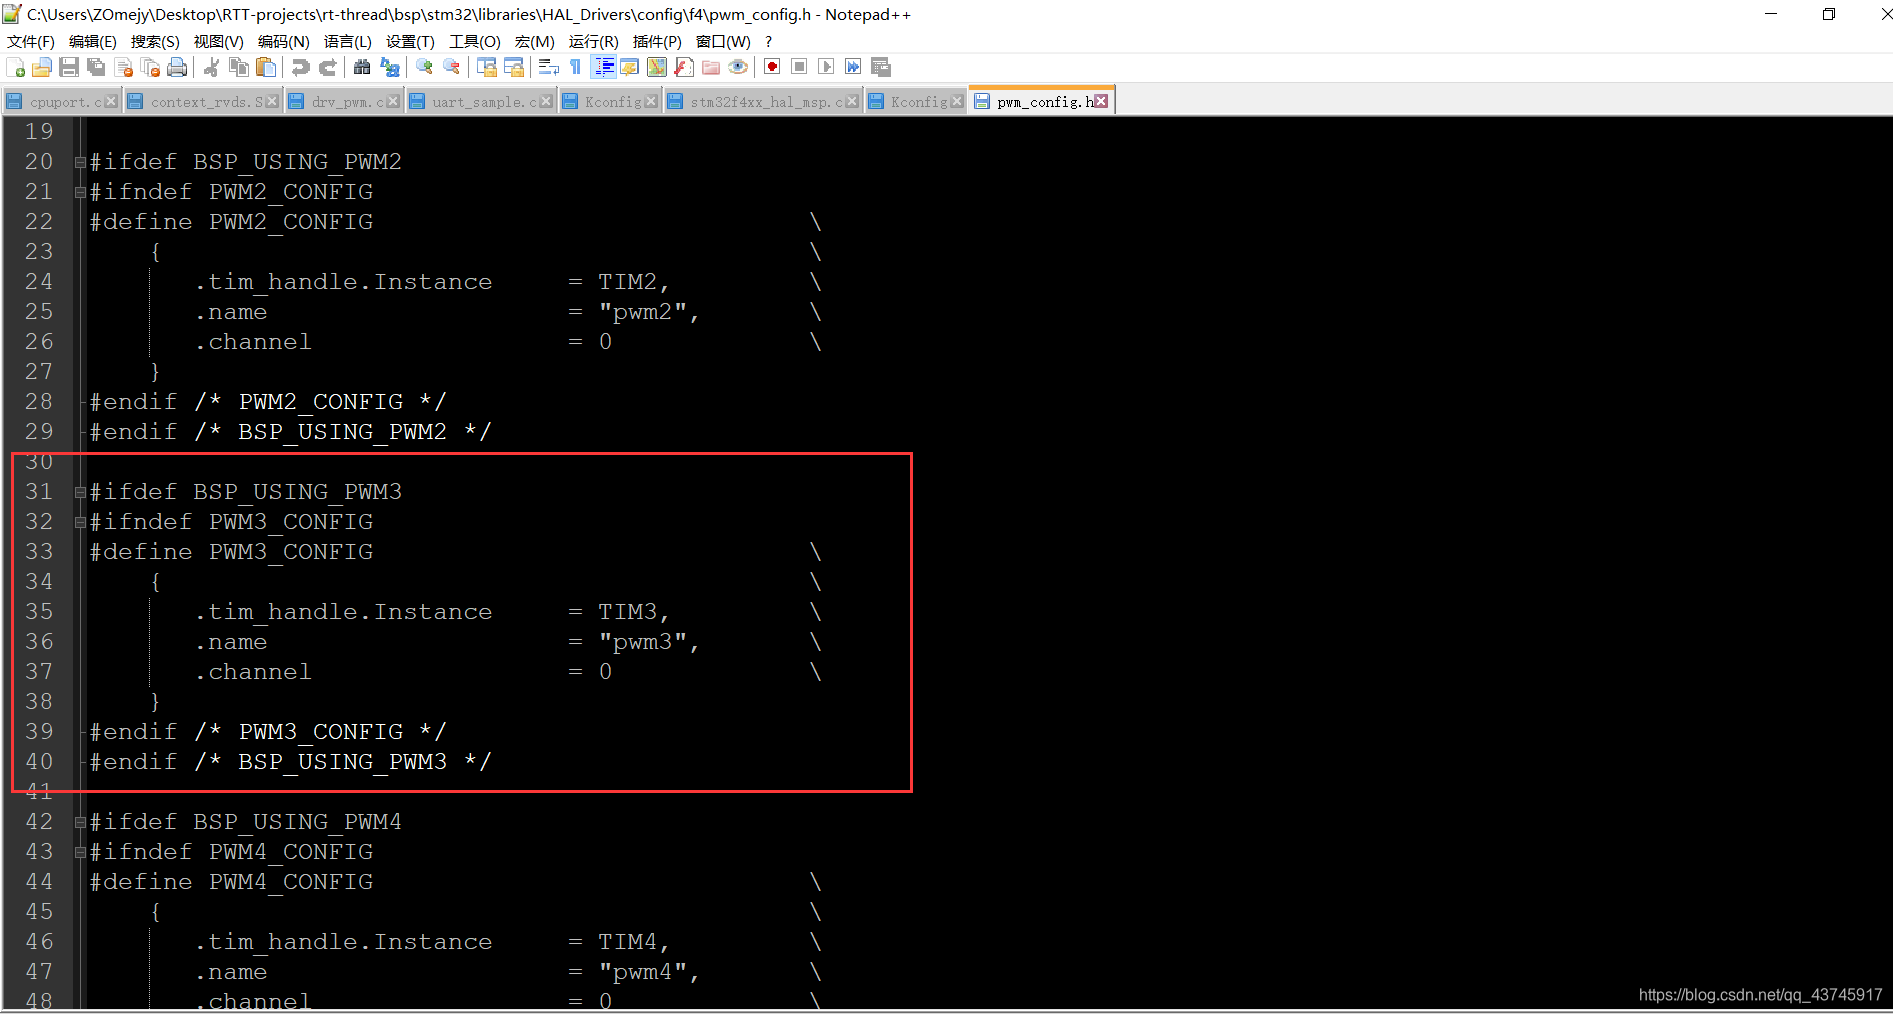
Task: Open the Document Map toolbar icon
Action: (x=657, y=67)
